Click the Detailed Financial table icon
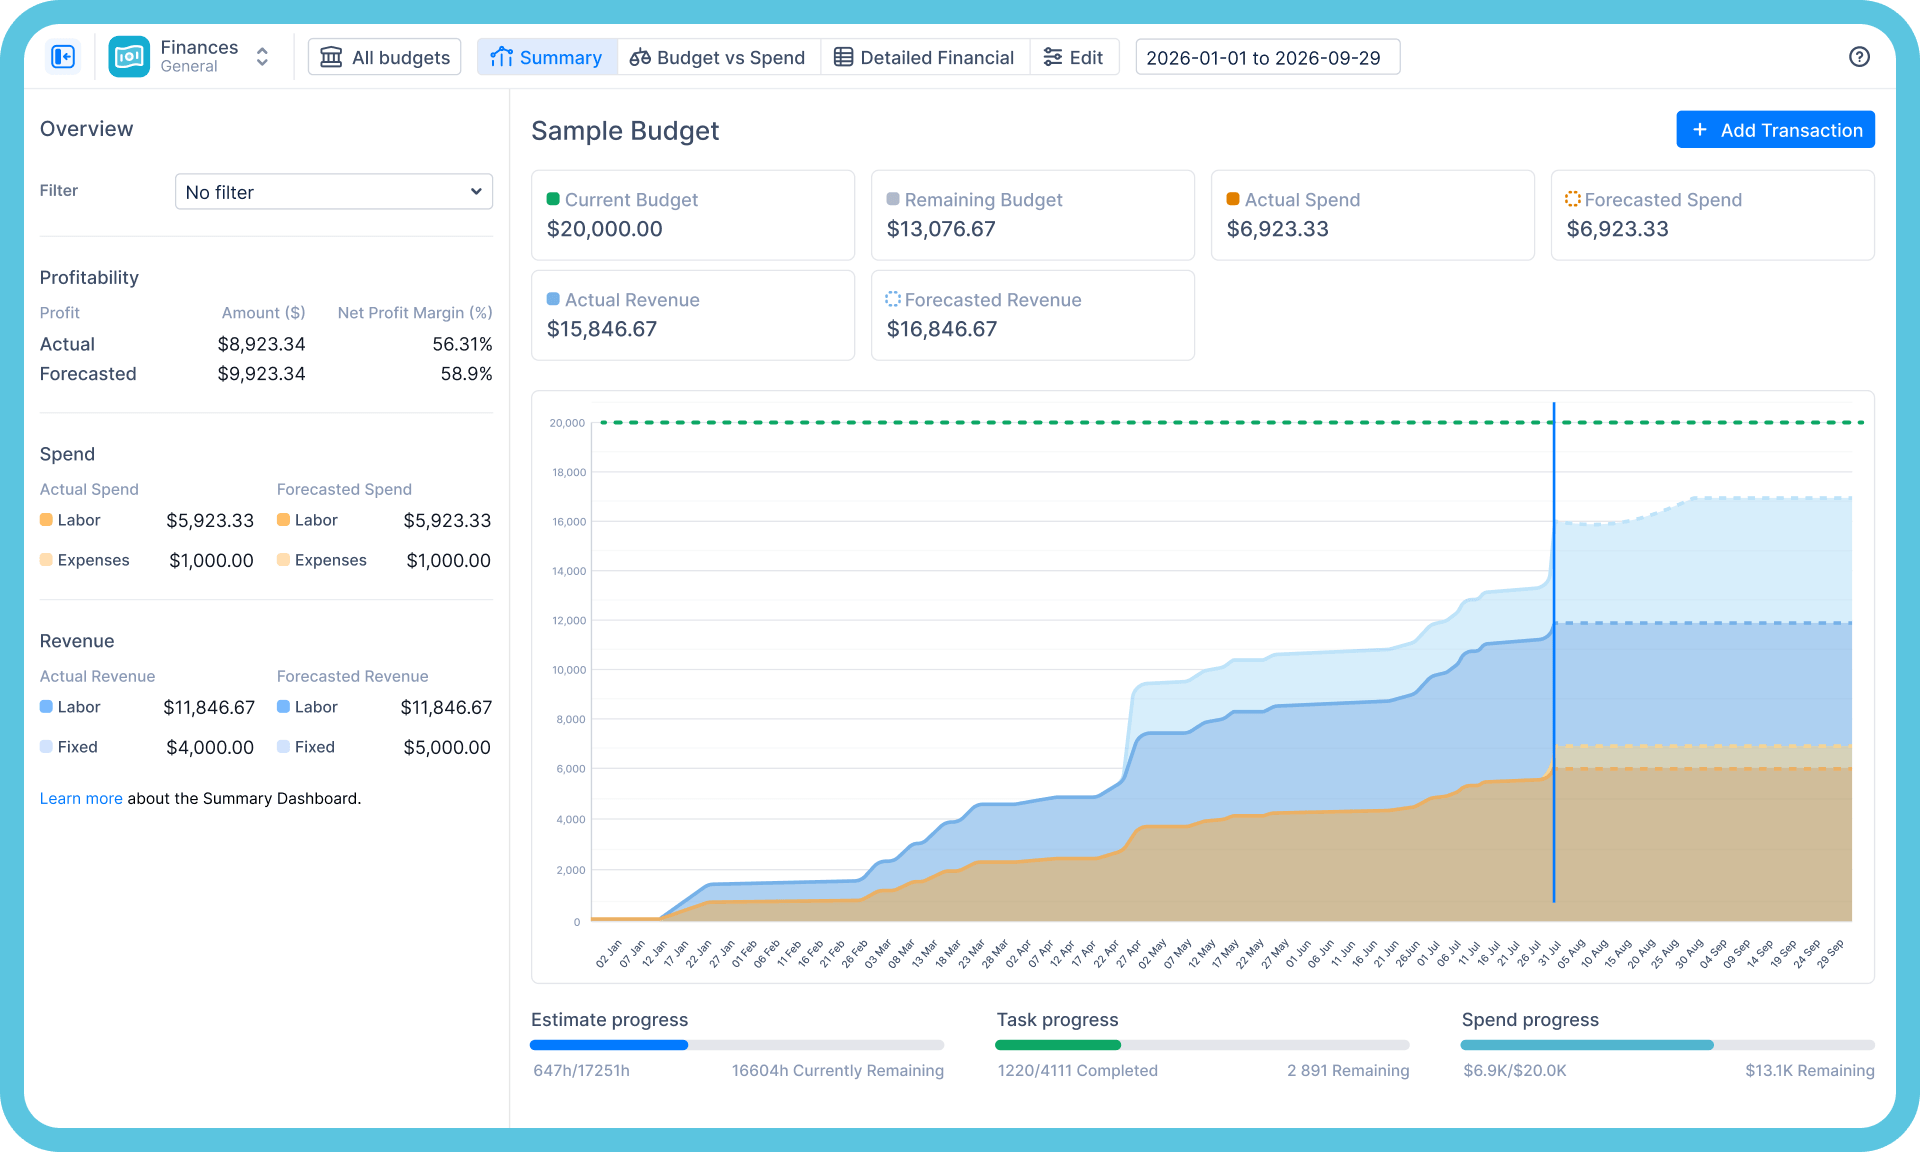 (844, 57)
